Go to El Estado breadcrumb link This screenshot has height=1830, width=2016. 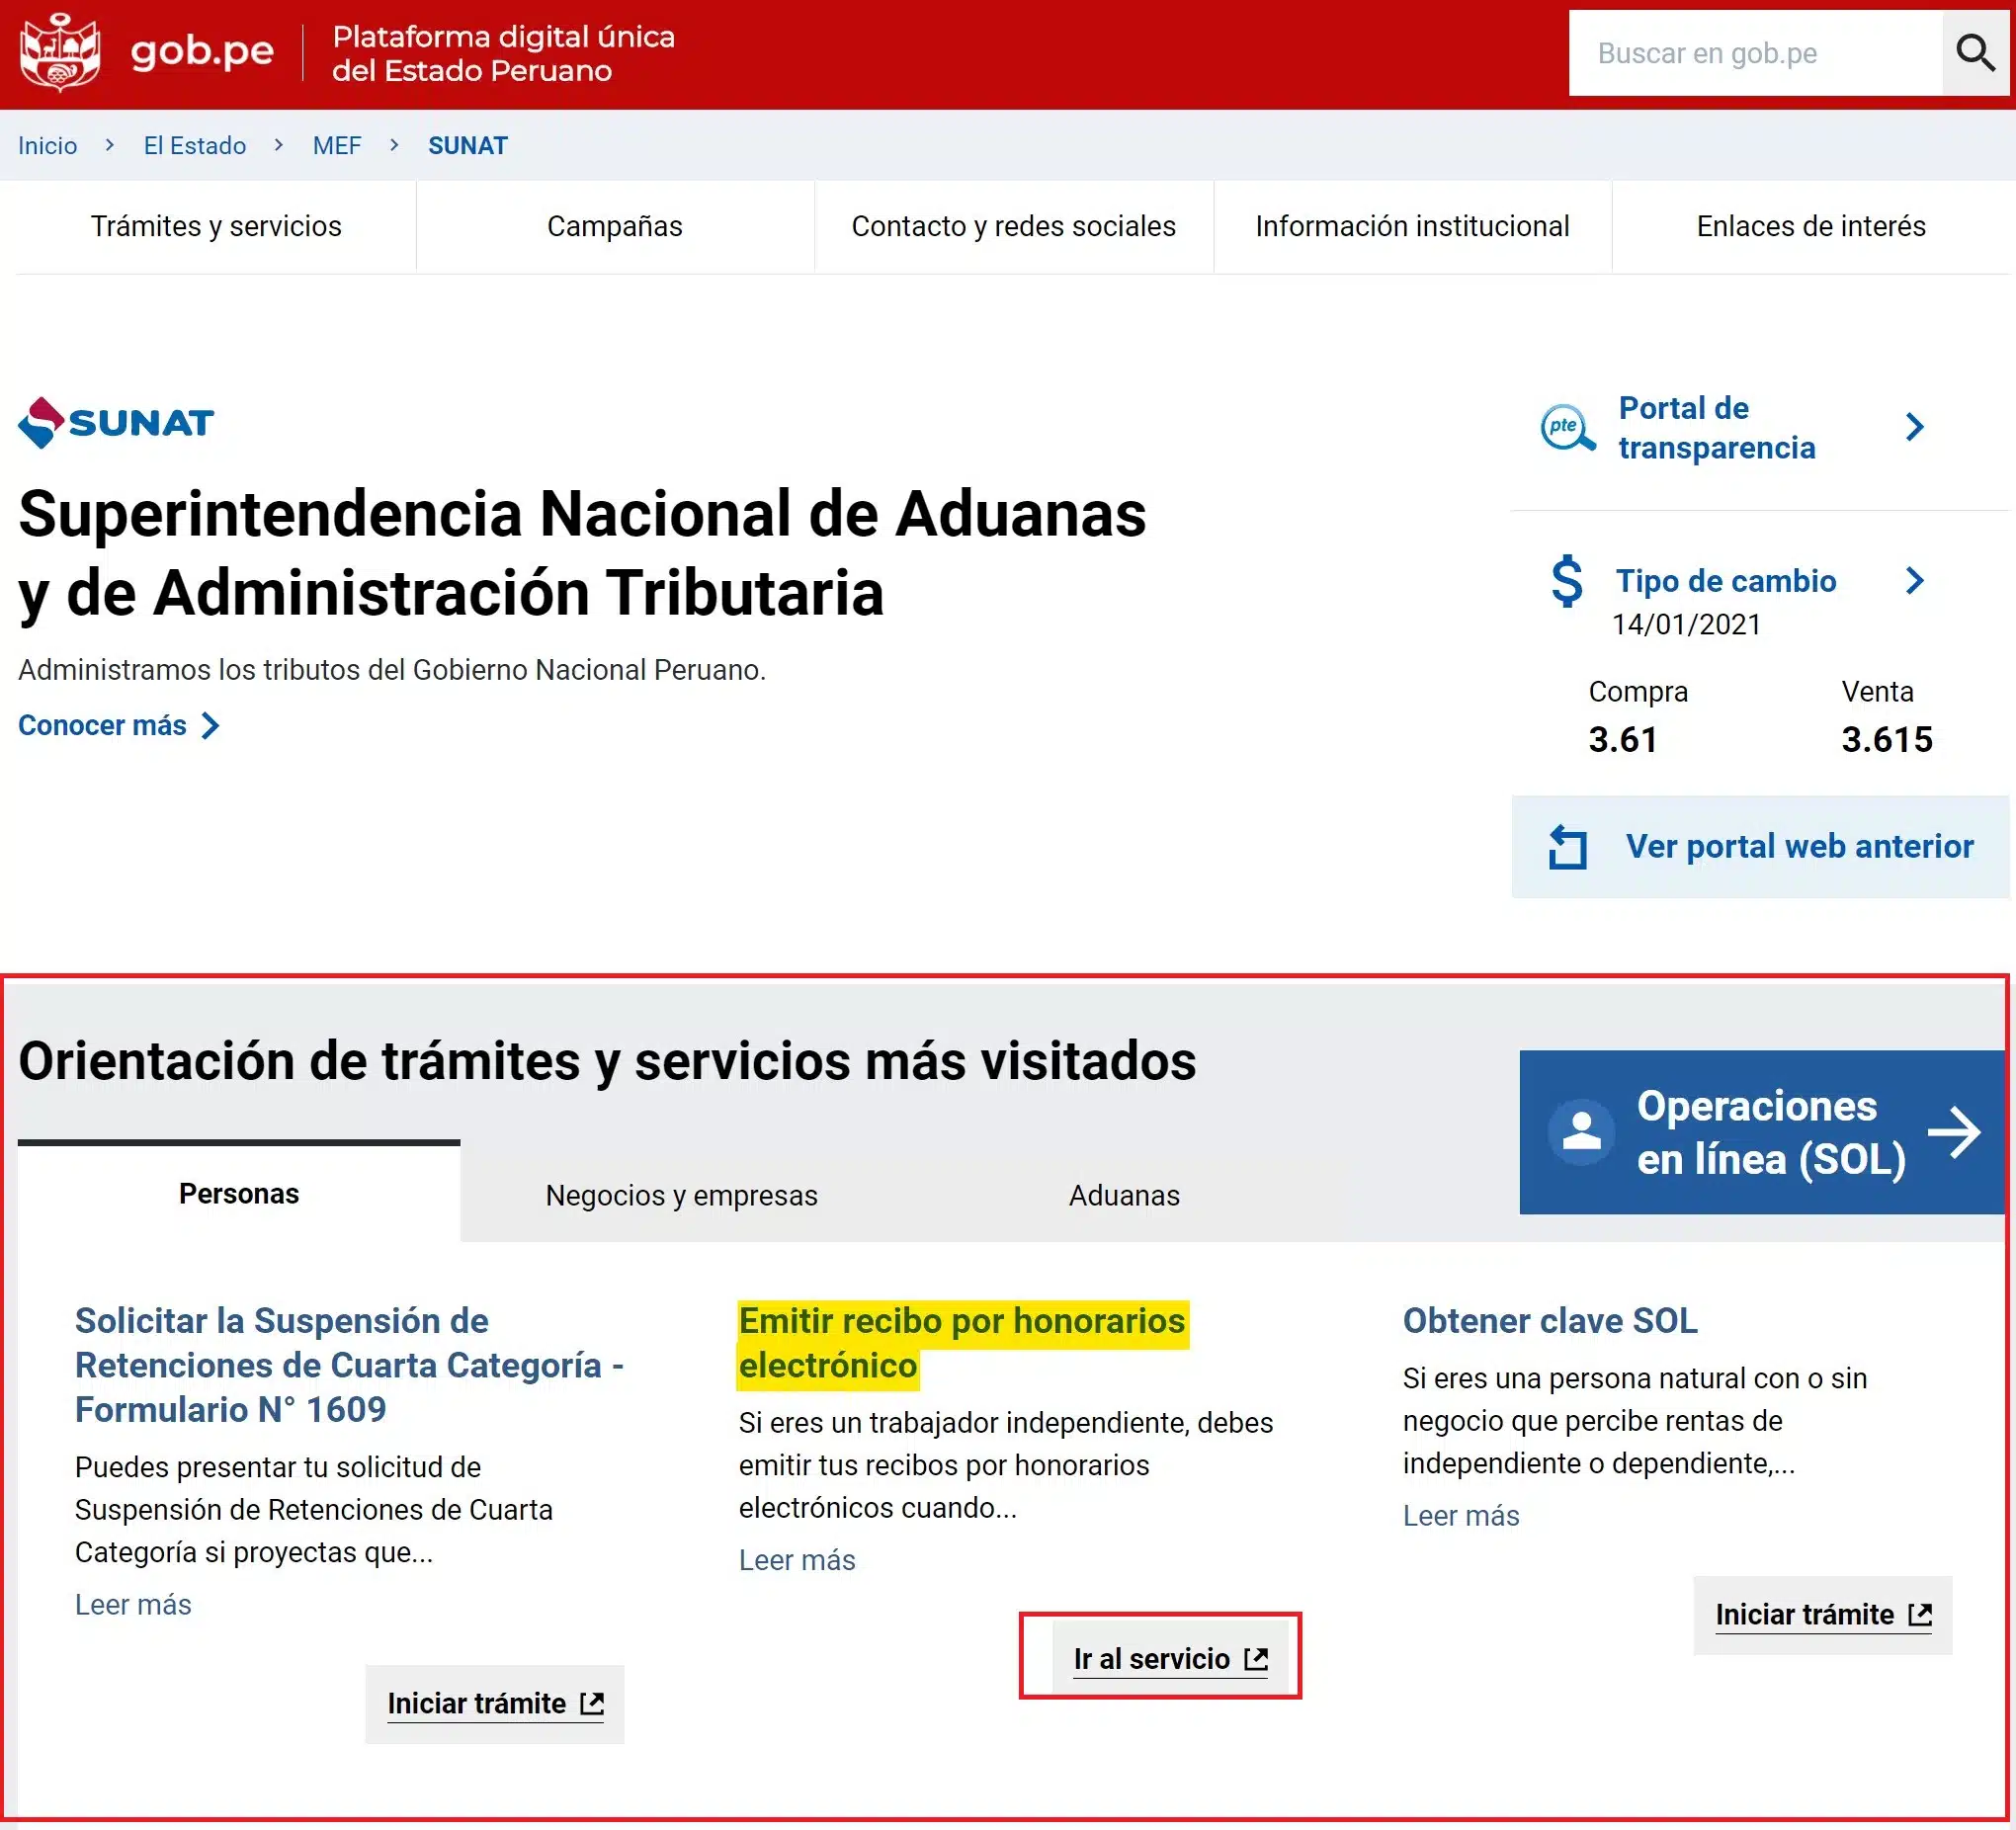[195, 146]
